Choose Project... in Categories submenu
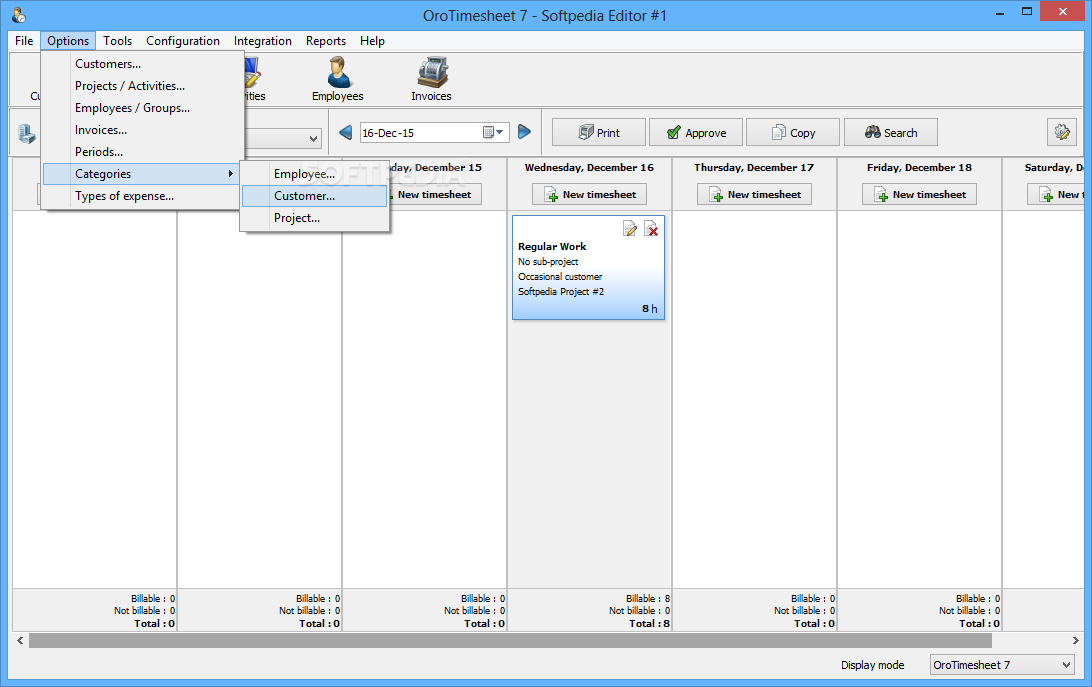 click(x=314, y=217)
